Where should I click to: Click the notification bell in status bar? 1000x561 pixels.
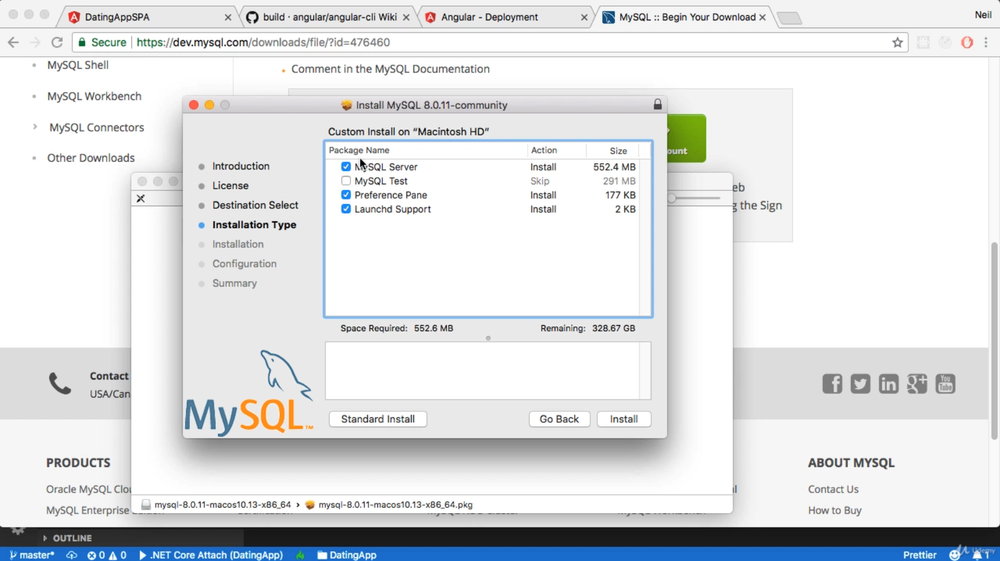(978, 555)
